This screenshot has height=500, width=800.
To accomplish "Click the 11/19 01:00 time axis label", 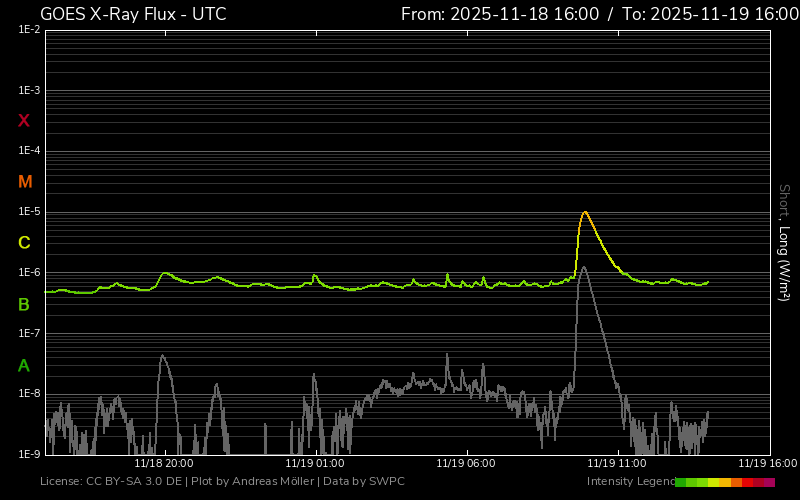I will (x=315, y=463).
